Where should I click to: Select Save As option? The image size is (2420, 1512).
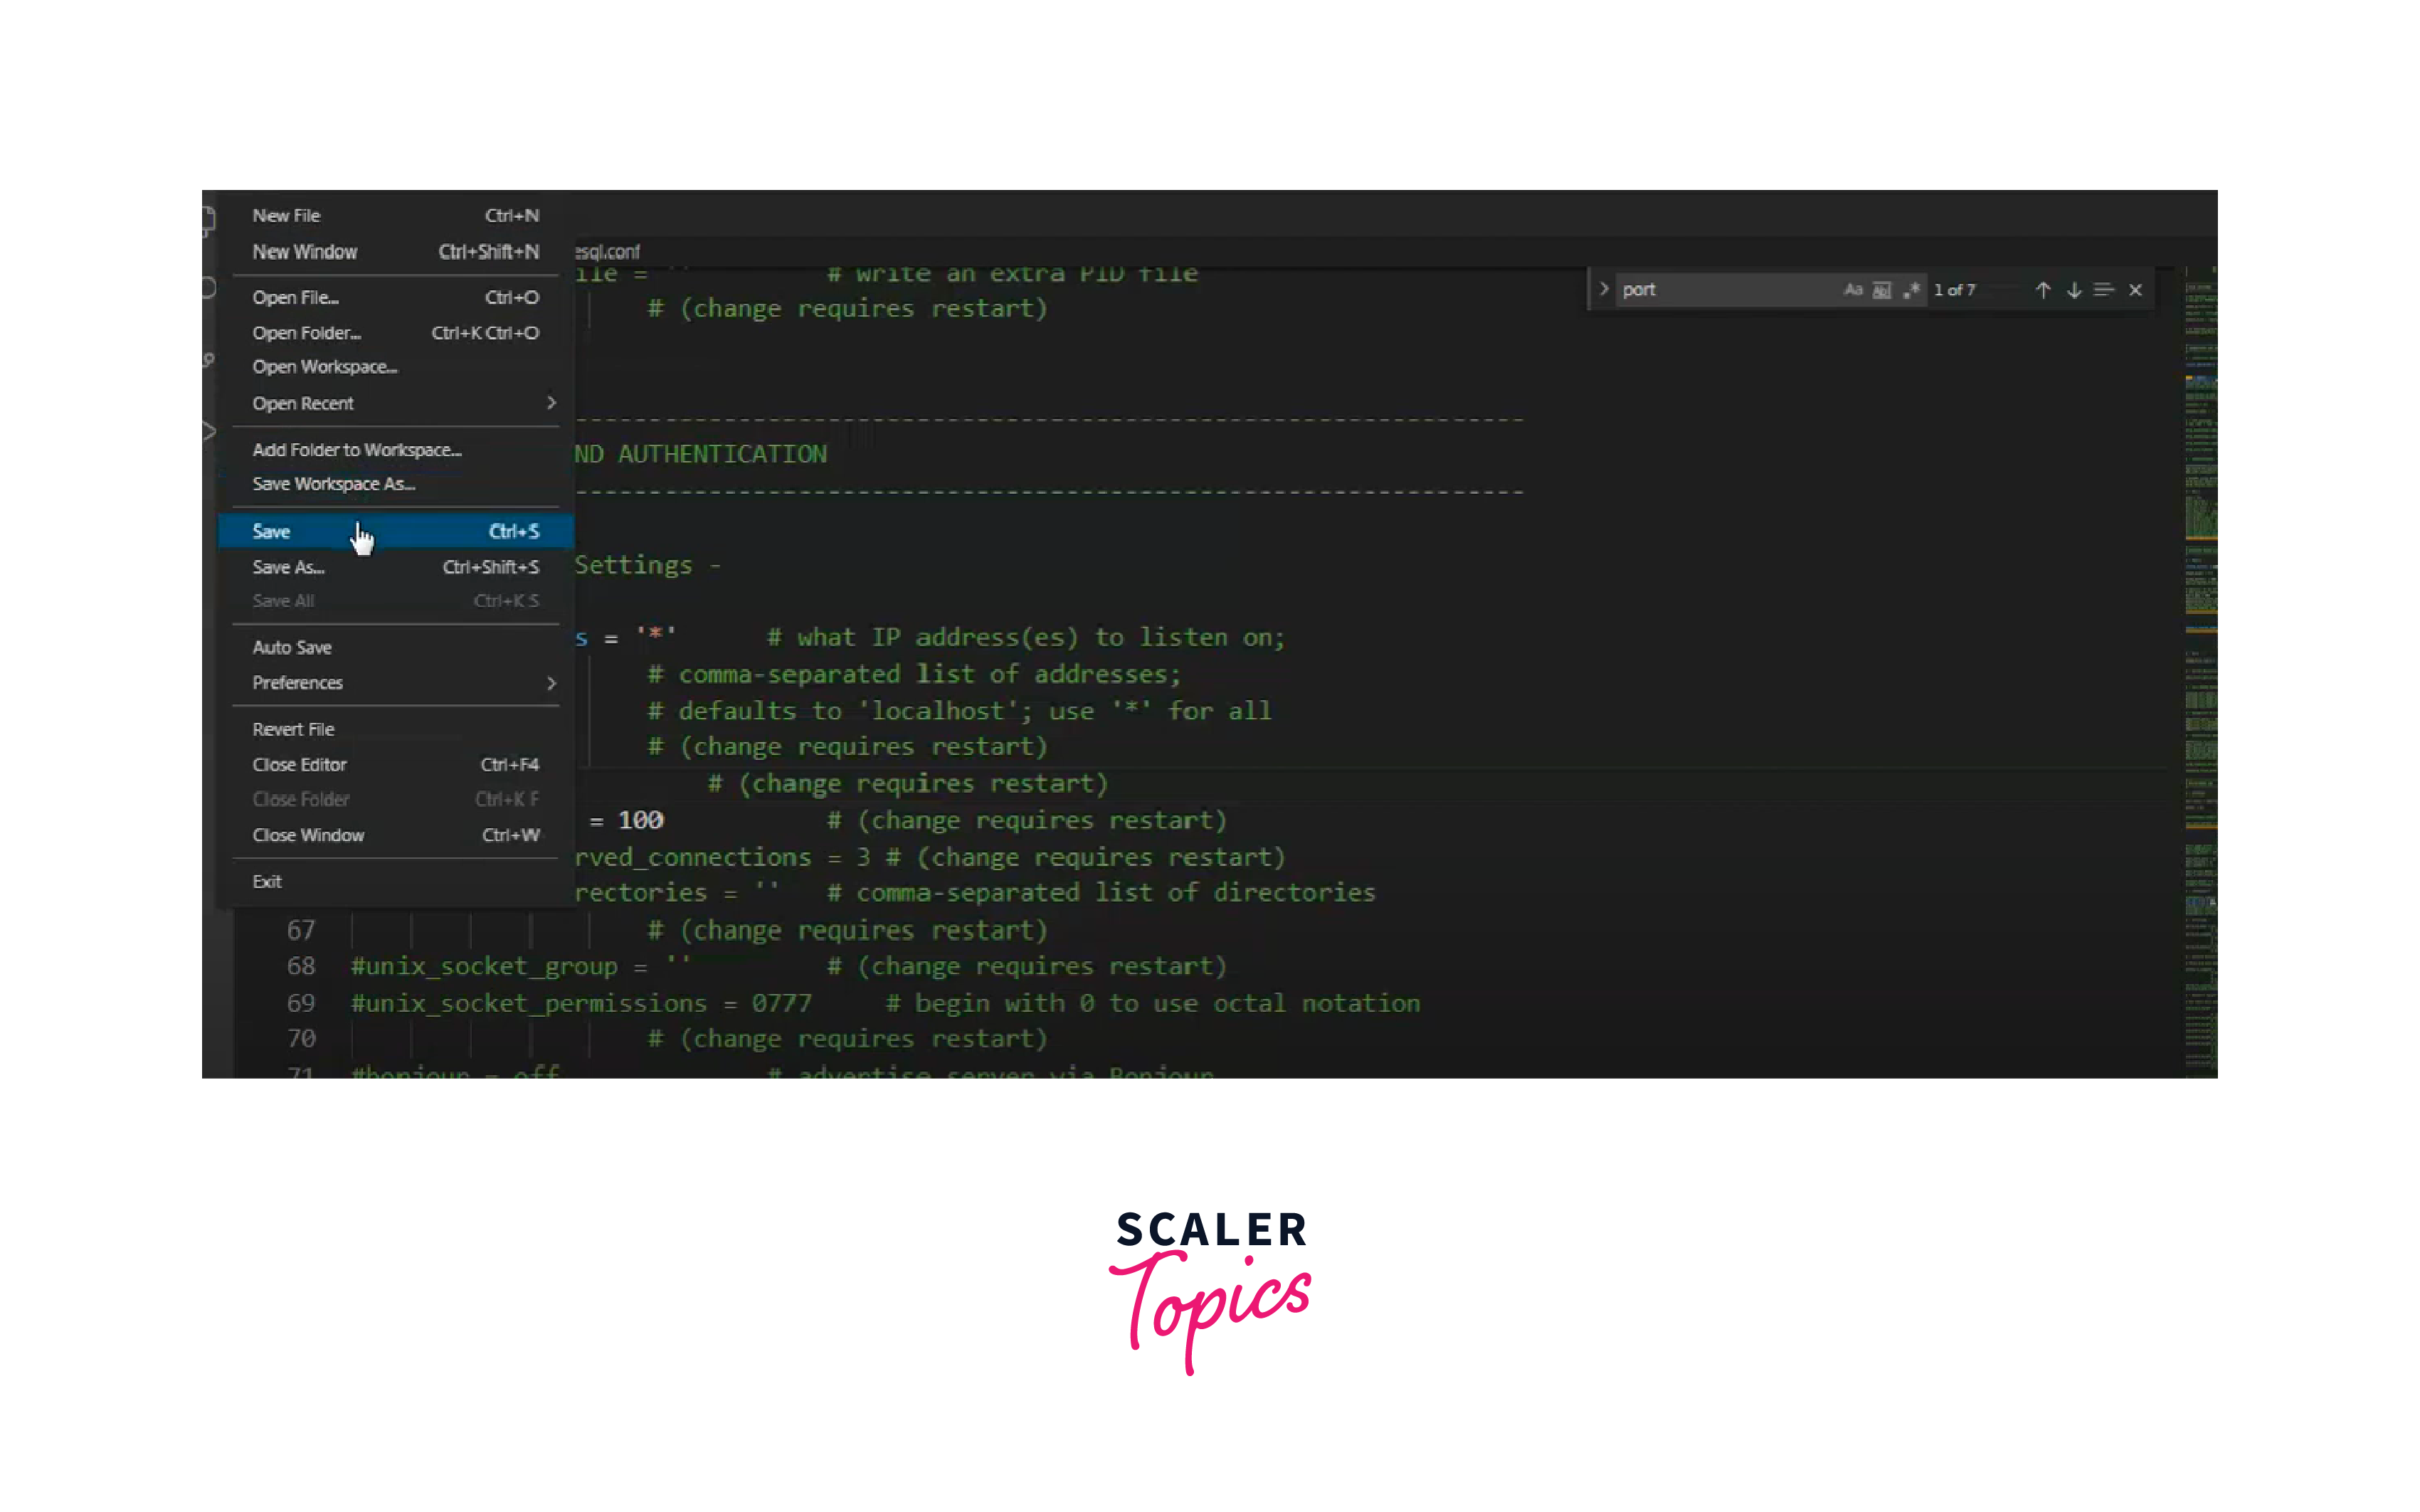(287, 566)
